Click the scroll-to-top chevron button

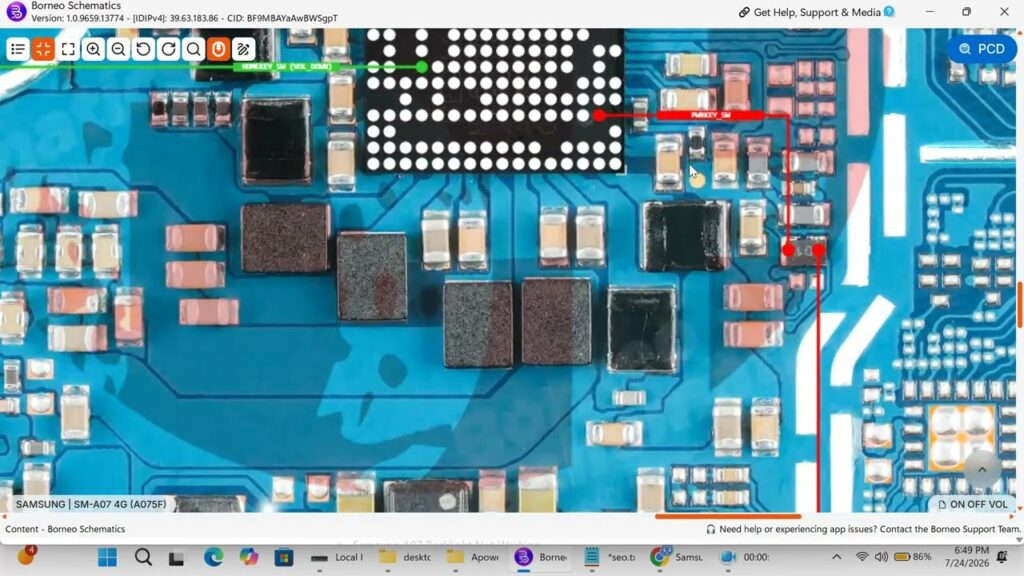click(x=982, y=470)
